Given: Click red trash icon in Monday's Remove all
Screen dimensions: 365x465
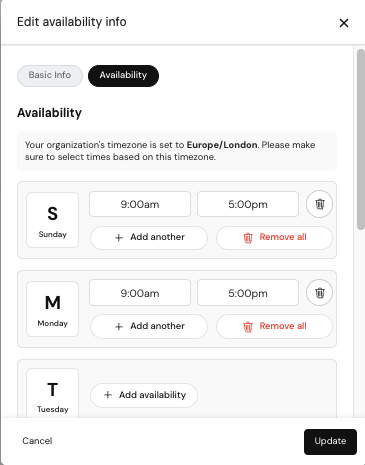Looking at the screenshot, I should (x=248, y=327).
